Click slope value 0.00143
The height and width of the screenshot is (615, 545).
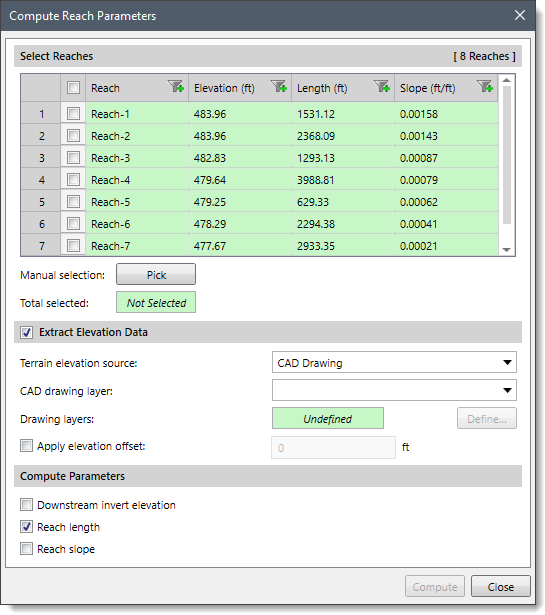(x=419, y=136)
